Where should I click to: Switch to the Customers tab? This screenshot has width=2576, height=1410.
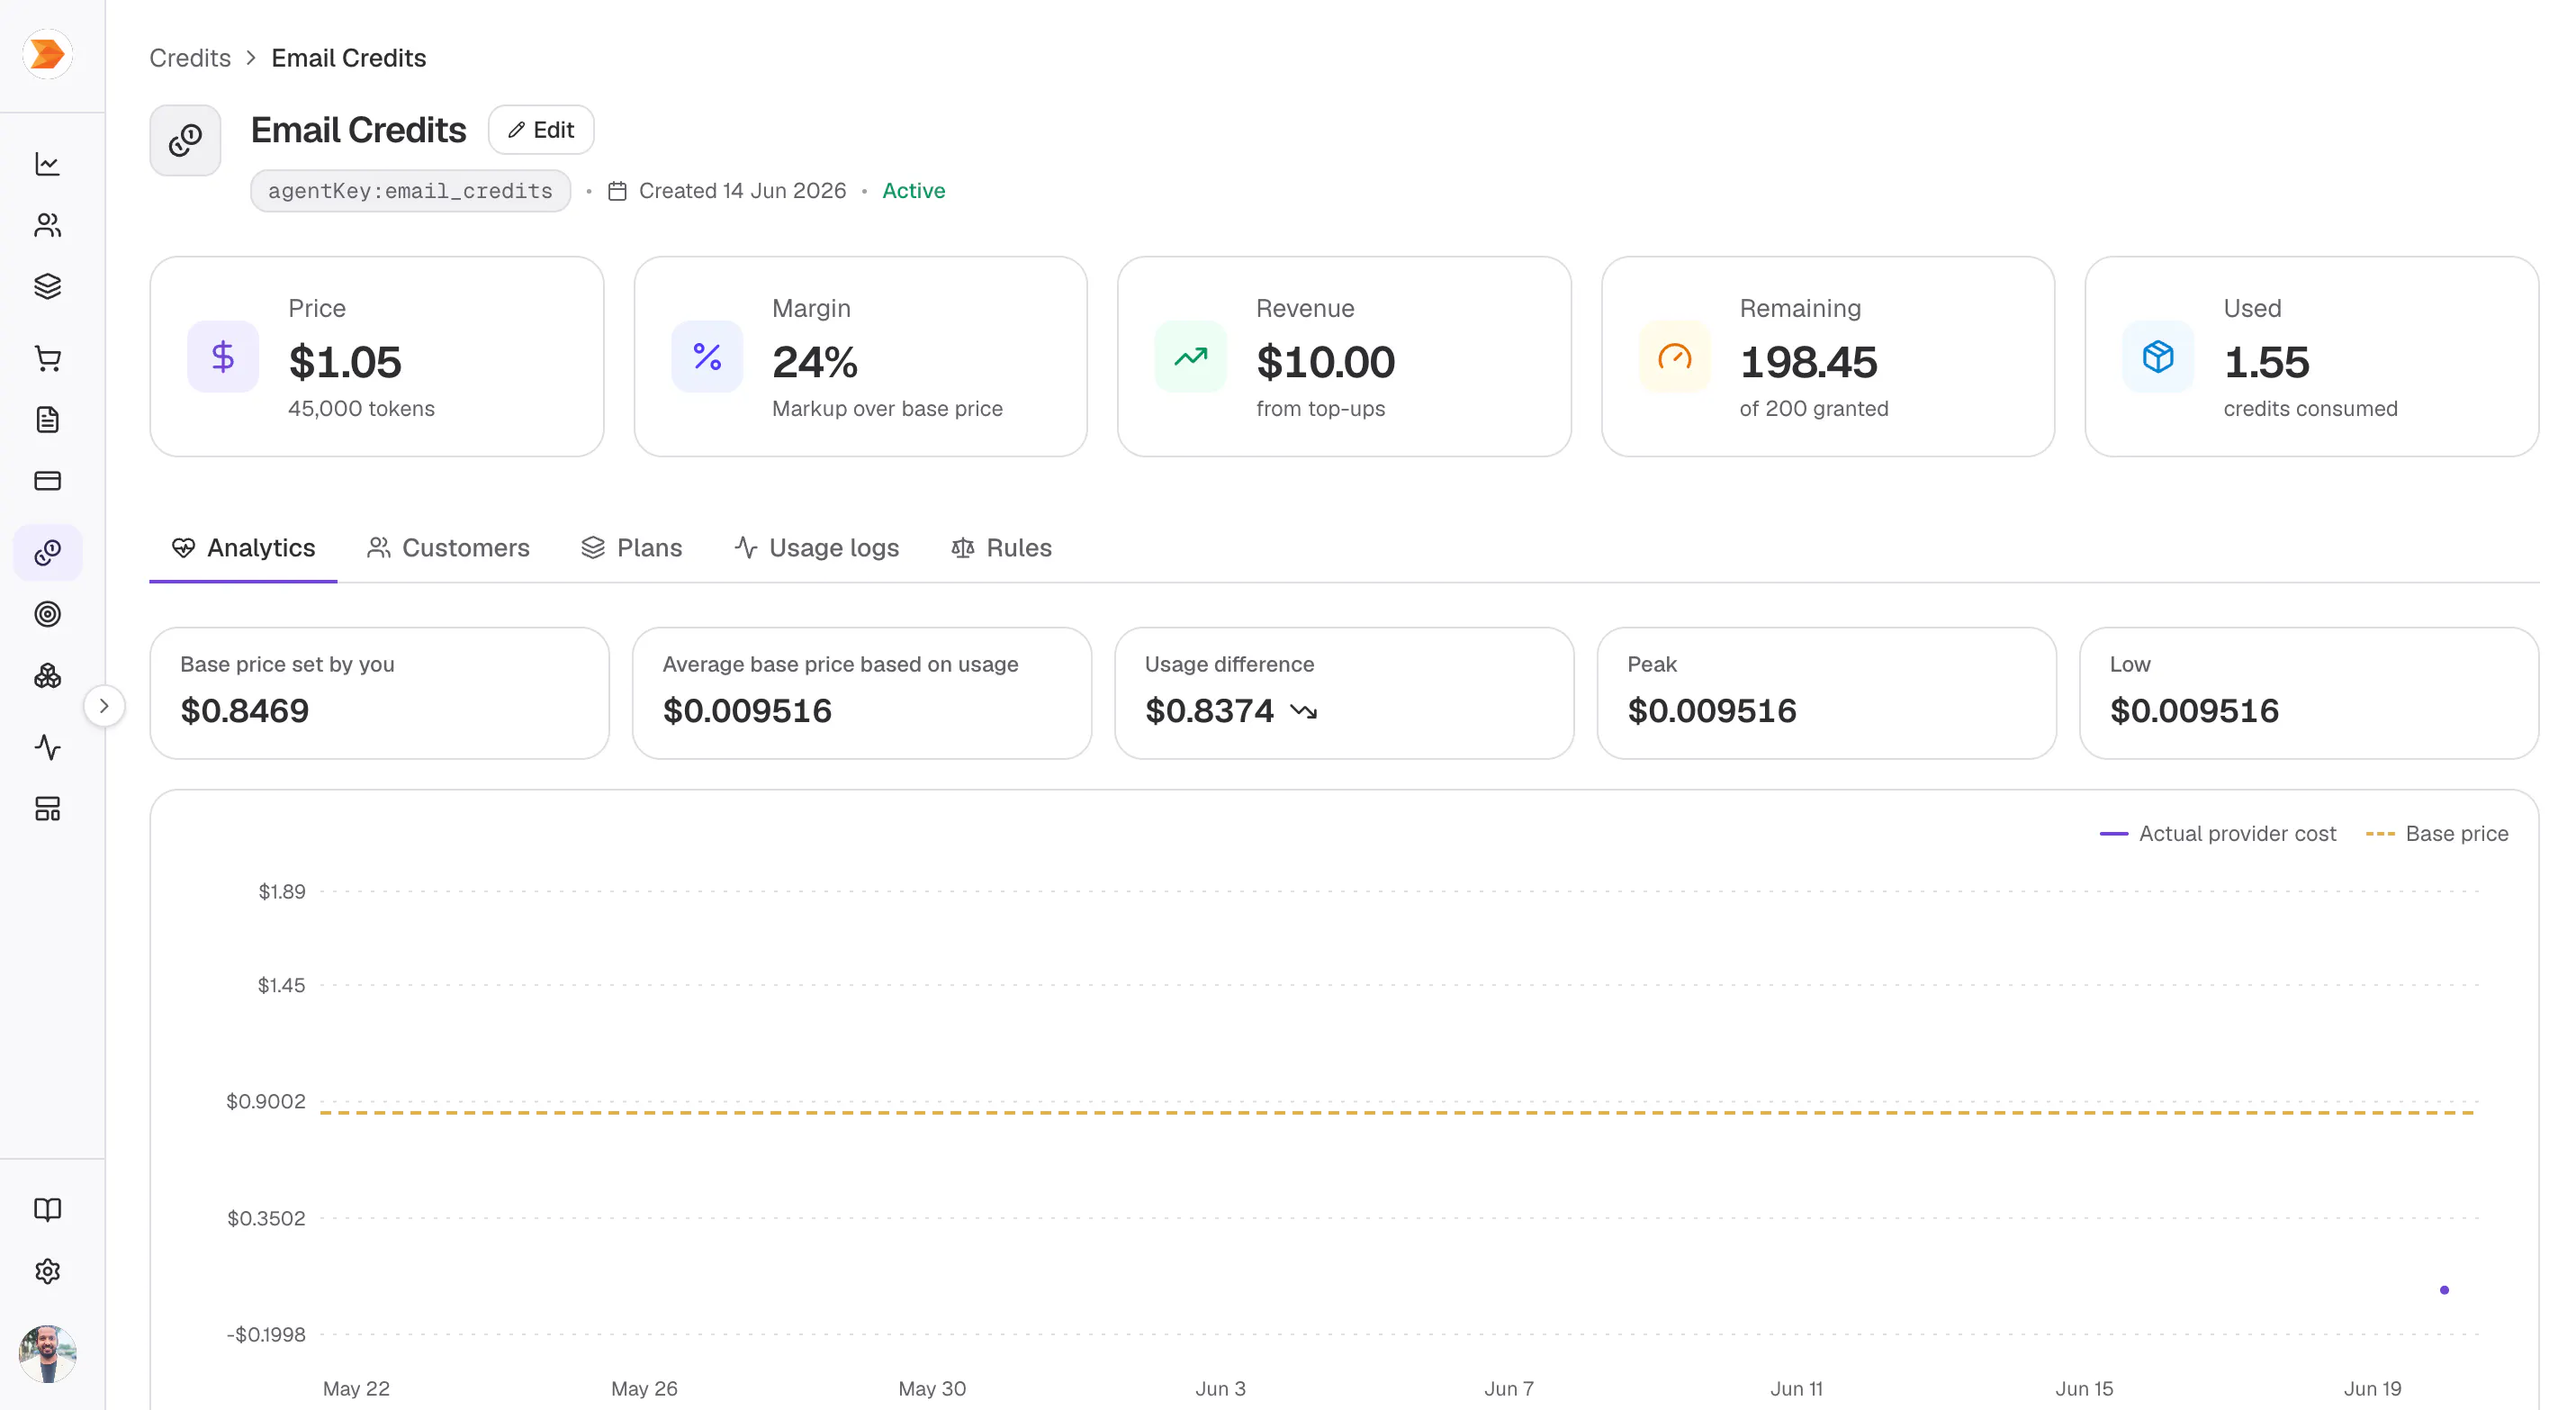click(448, 548)
